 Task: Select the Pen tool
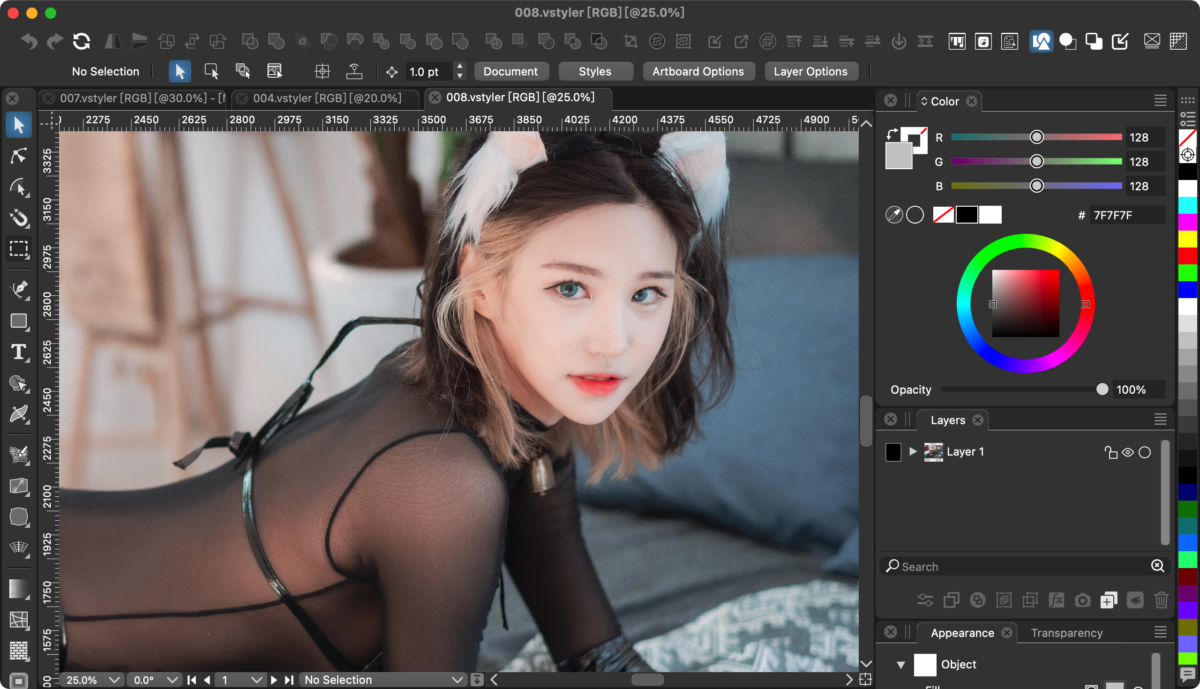(x=18, y=289)
